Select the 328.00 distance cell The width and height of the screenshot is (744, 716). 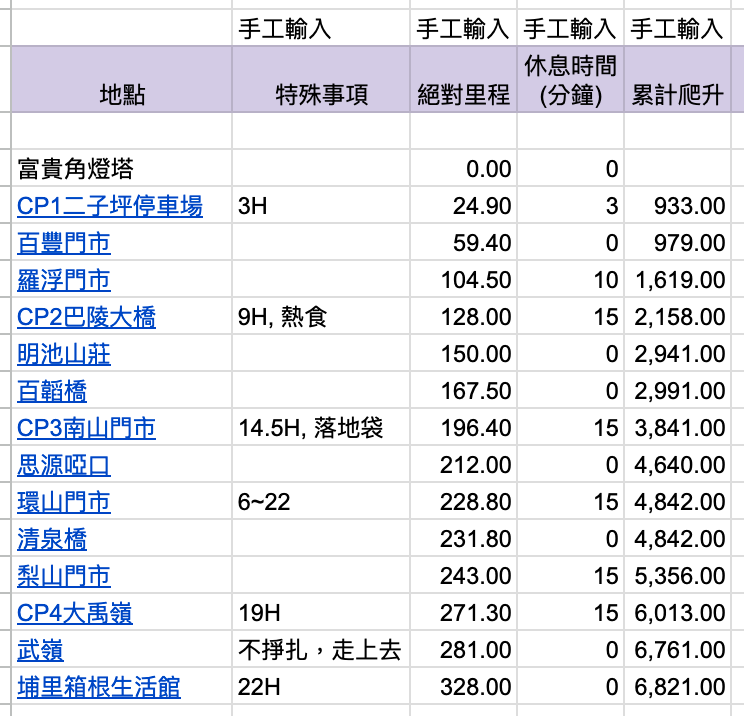point(464,686)
